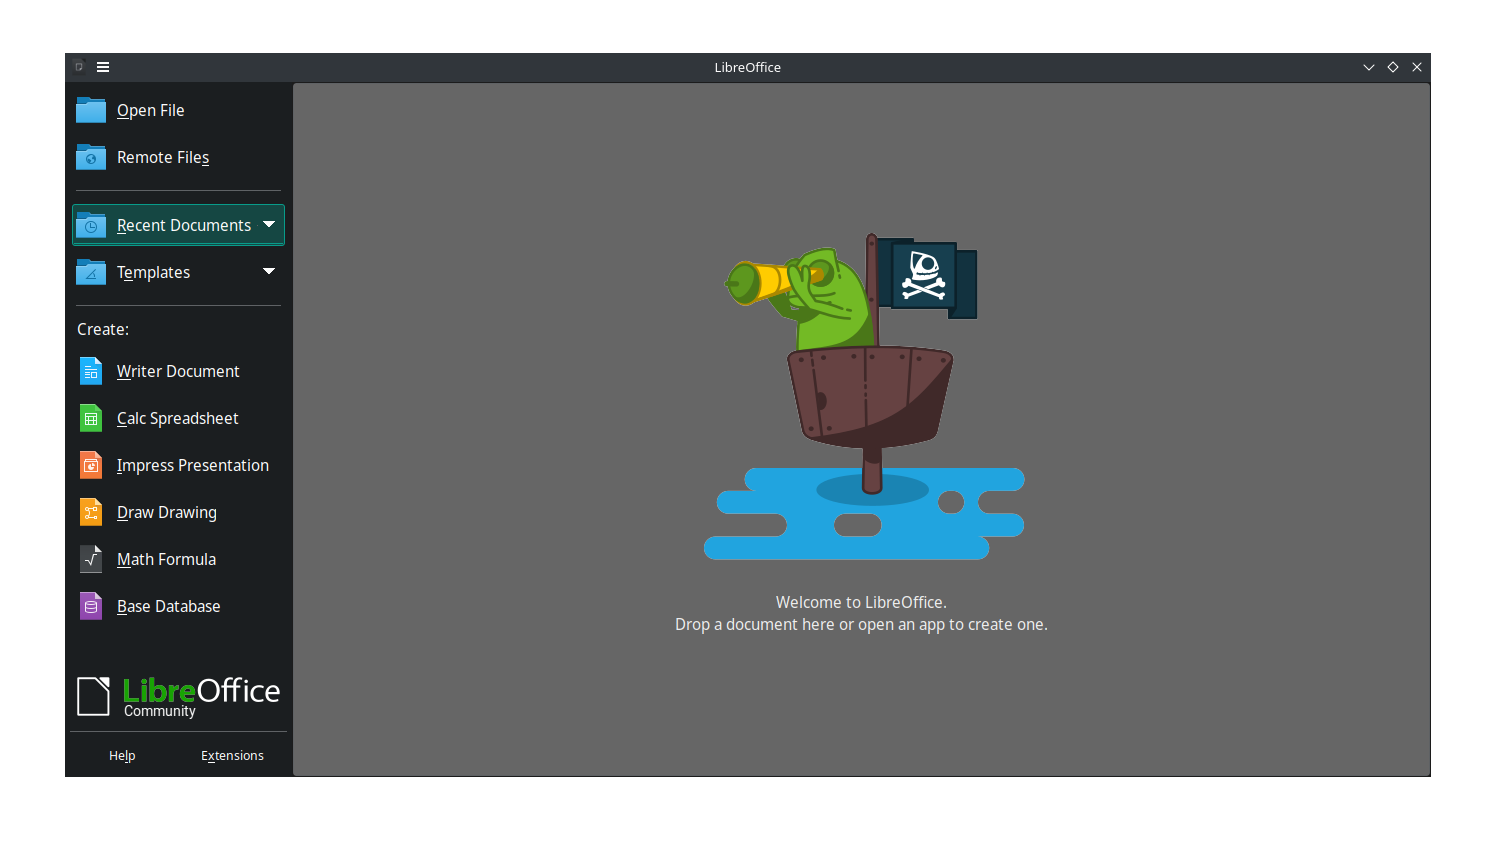
Task: Open Remote Files via its label
Action: [x=163, y=157]
